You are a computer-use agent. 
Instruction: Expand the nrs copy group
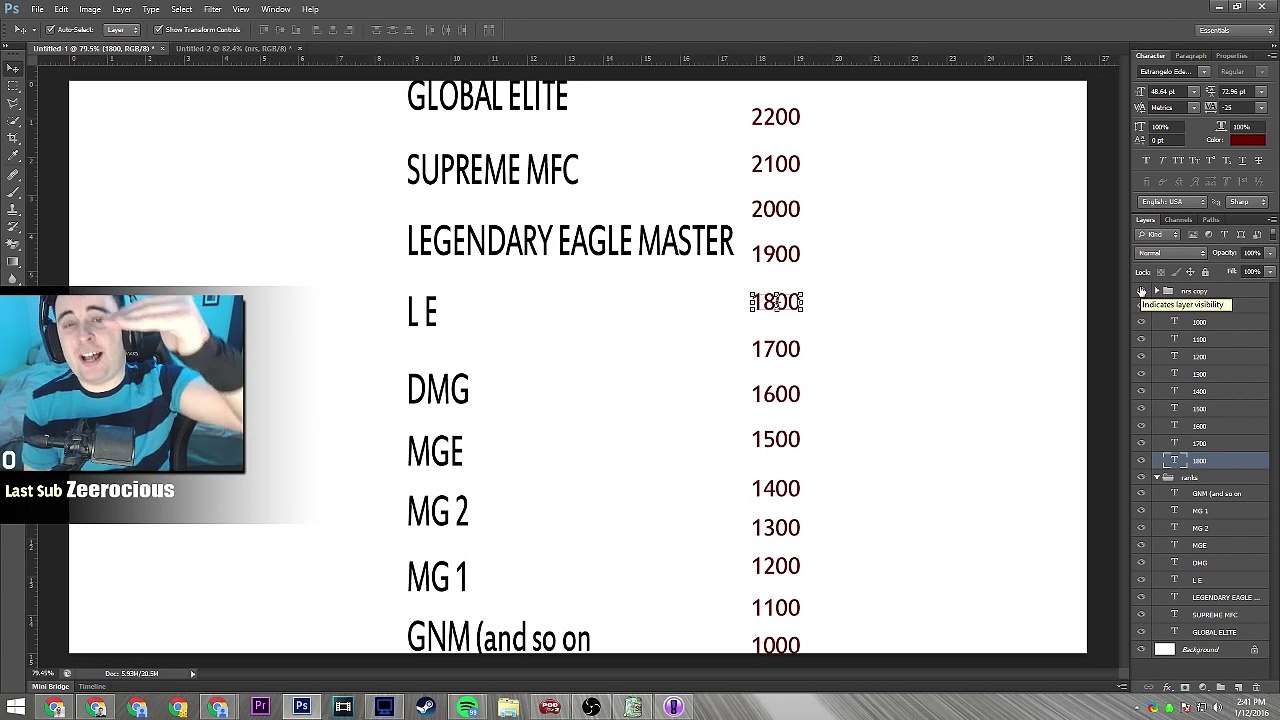point(1157,291)
